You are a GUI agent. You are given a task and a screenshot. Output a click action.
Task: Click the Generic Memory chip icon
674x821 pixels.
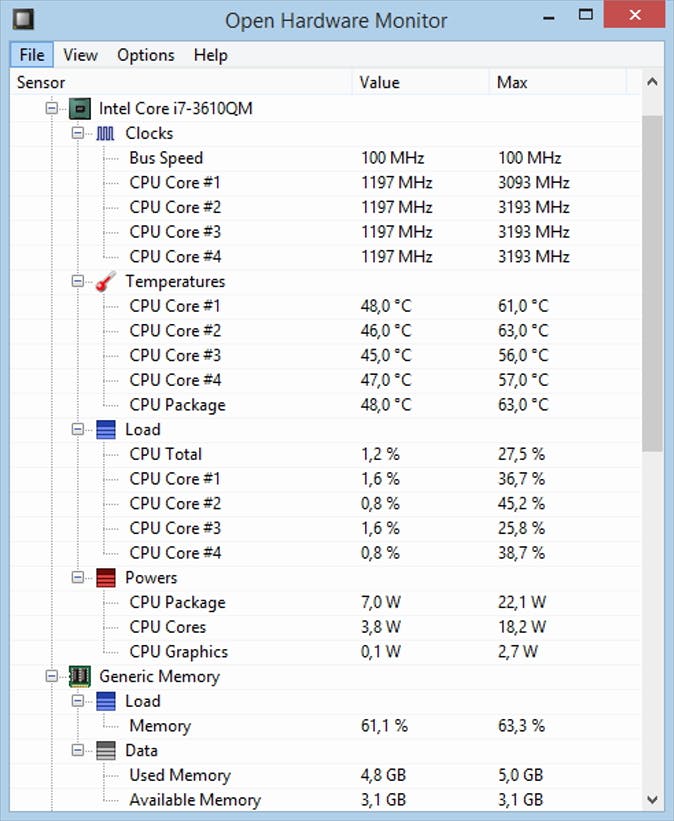click(x=81, y=677)
